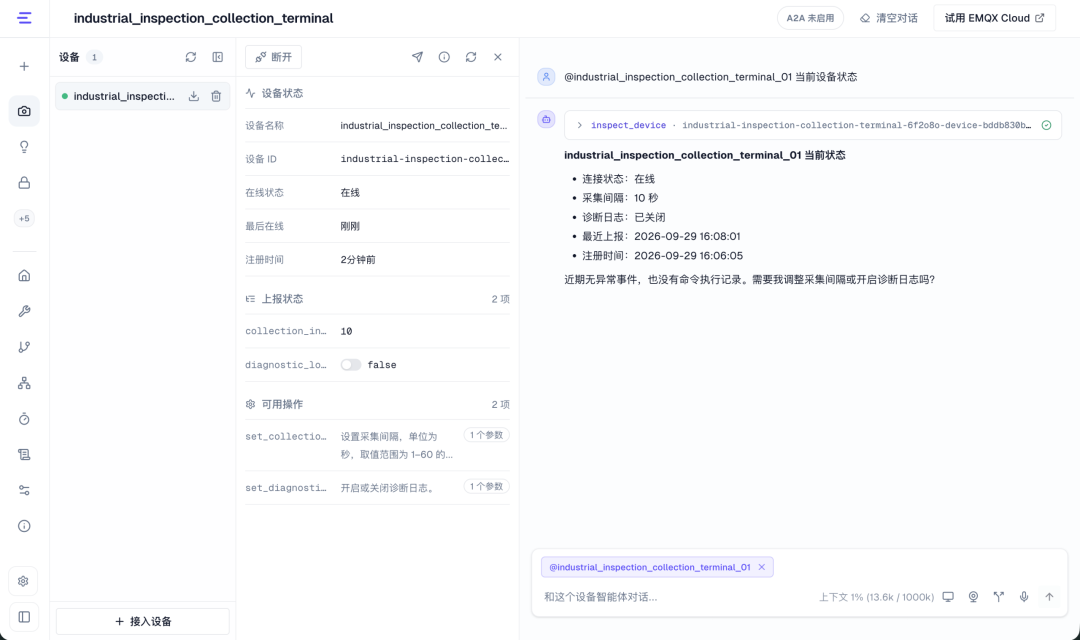Screen dimensions: 1080x640
Task: Click the plus icon in left sidebar
Action: 24,66
